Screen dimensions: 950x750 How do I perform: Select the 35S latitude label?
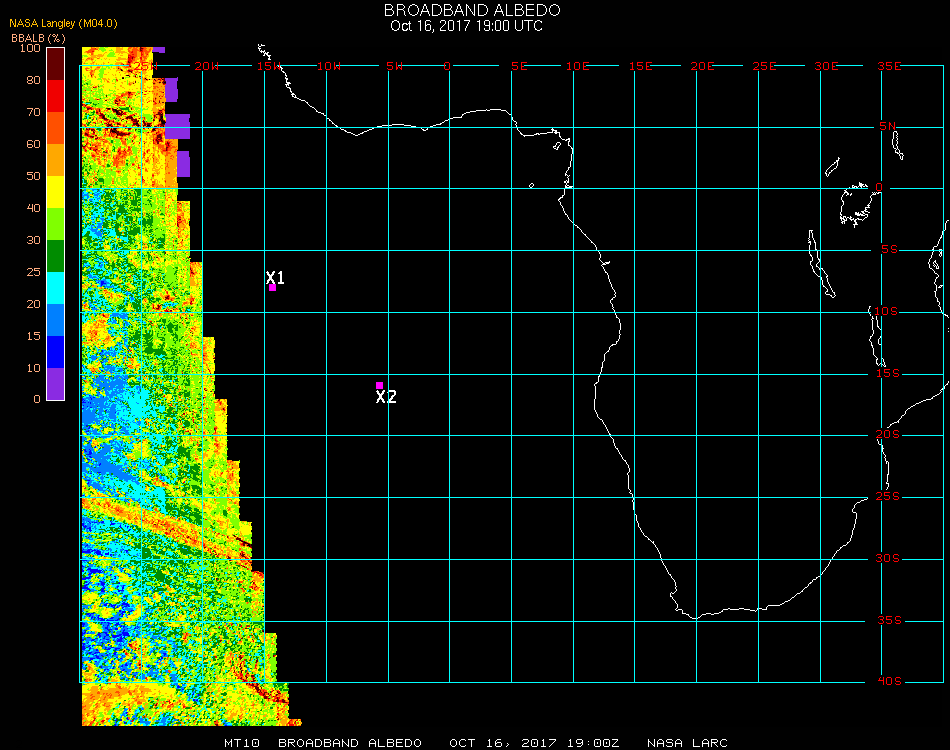(x=889, y=620)
